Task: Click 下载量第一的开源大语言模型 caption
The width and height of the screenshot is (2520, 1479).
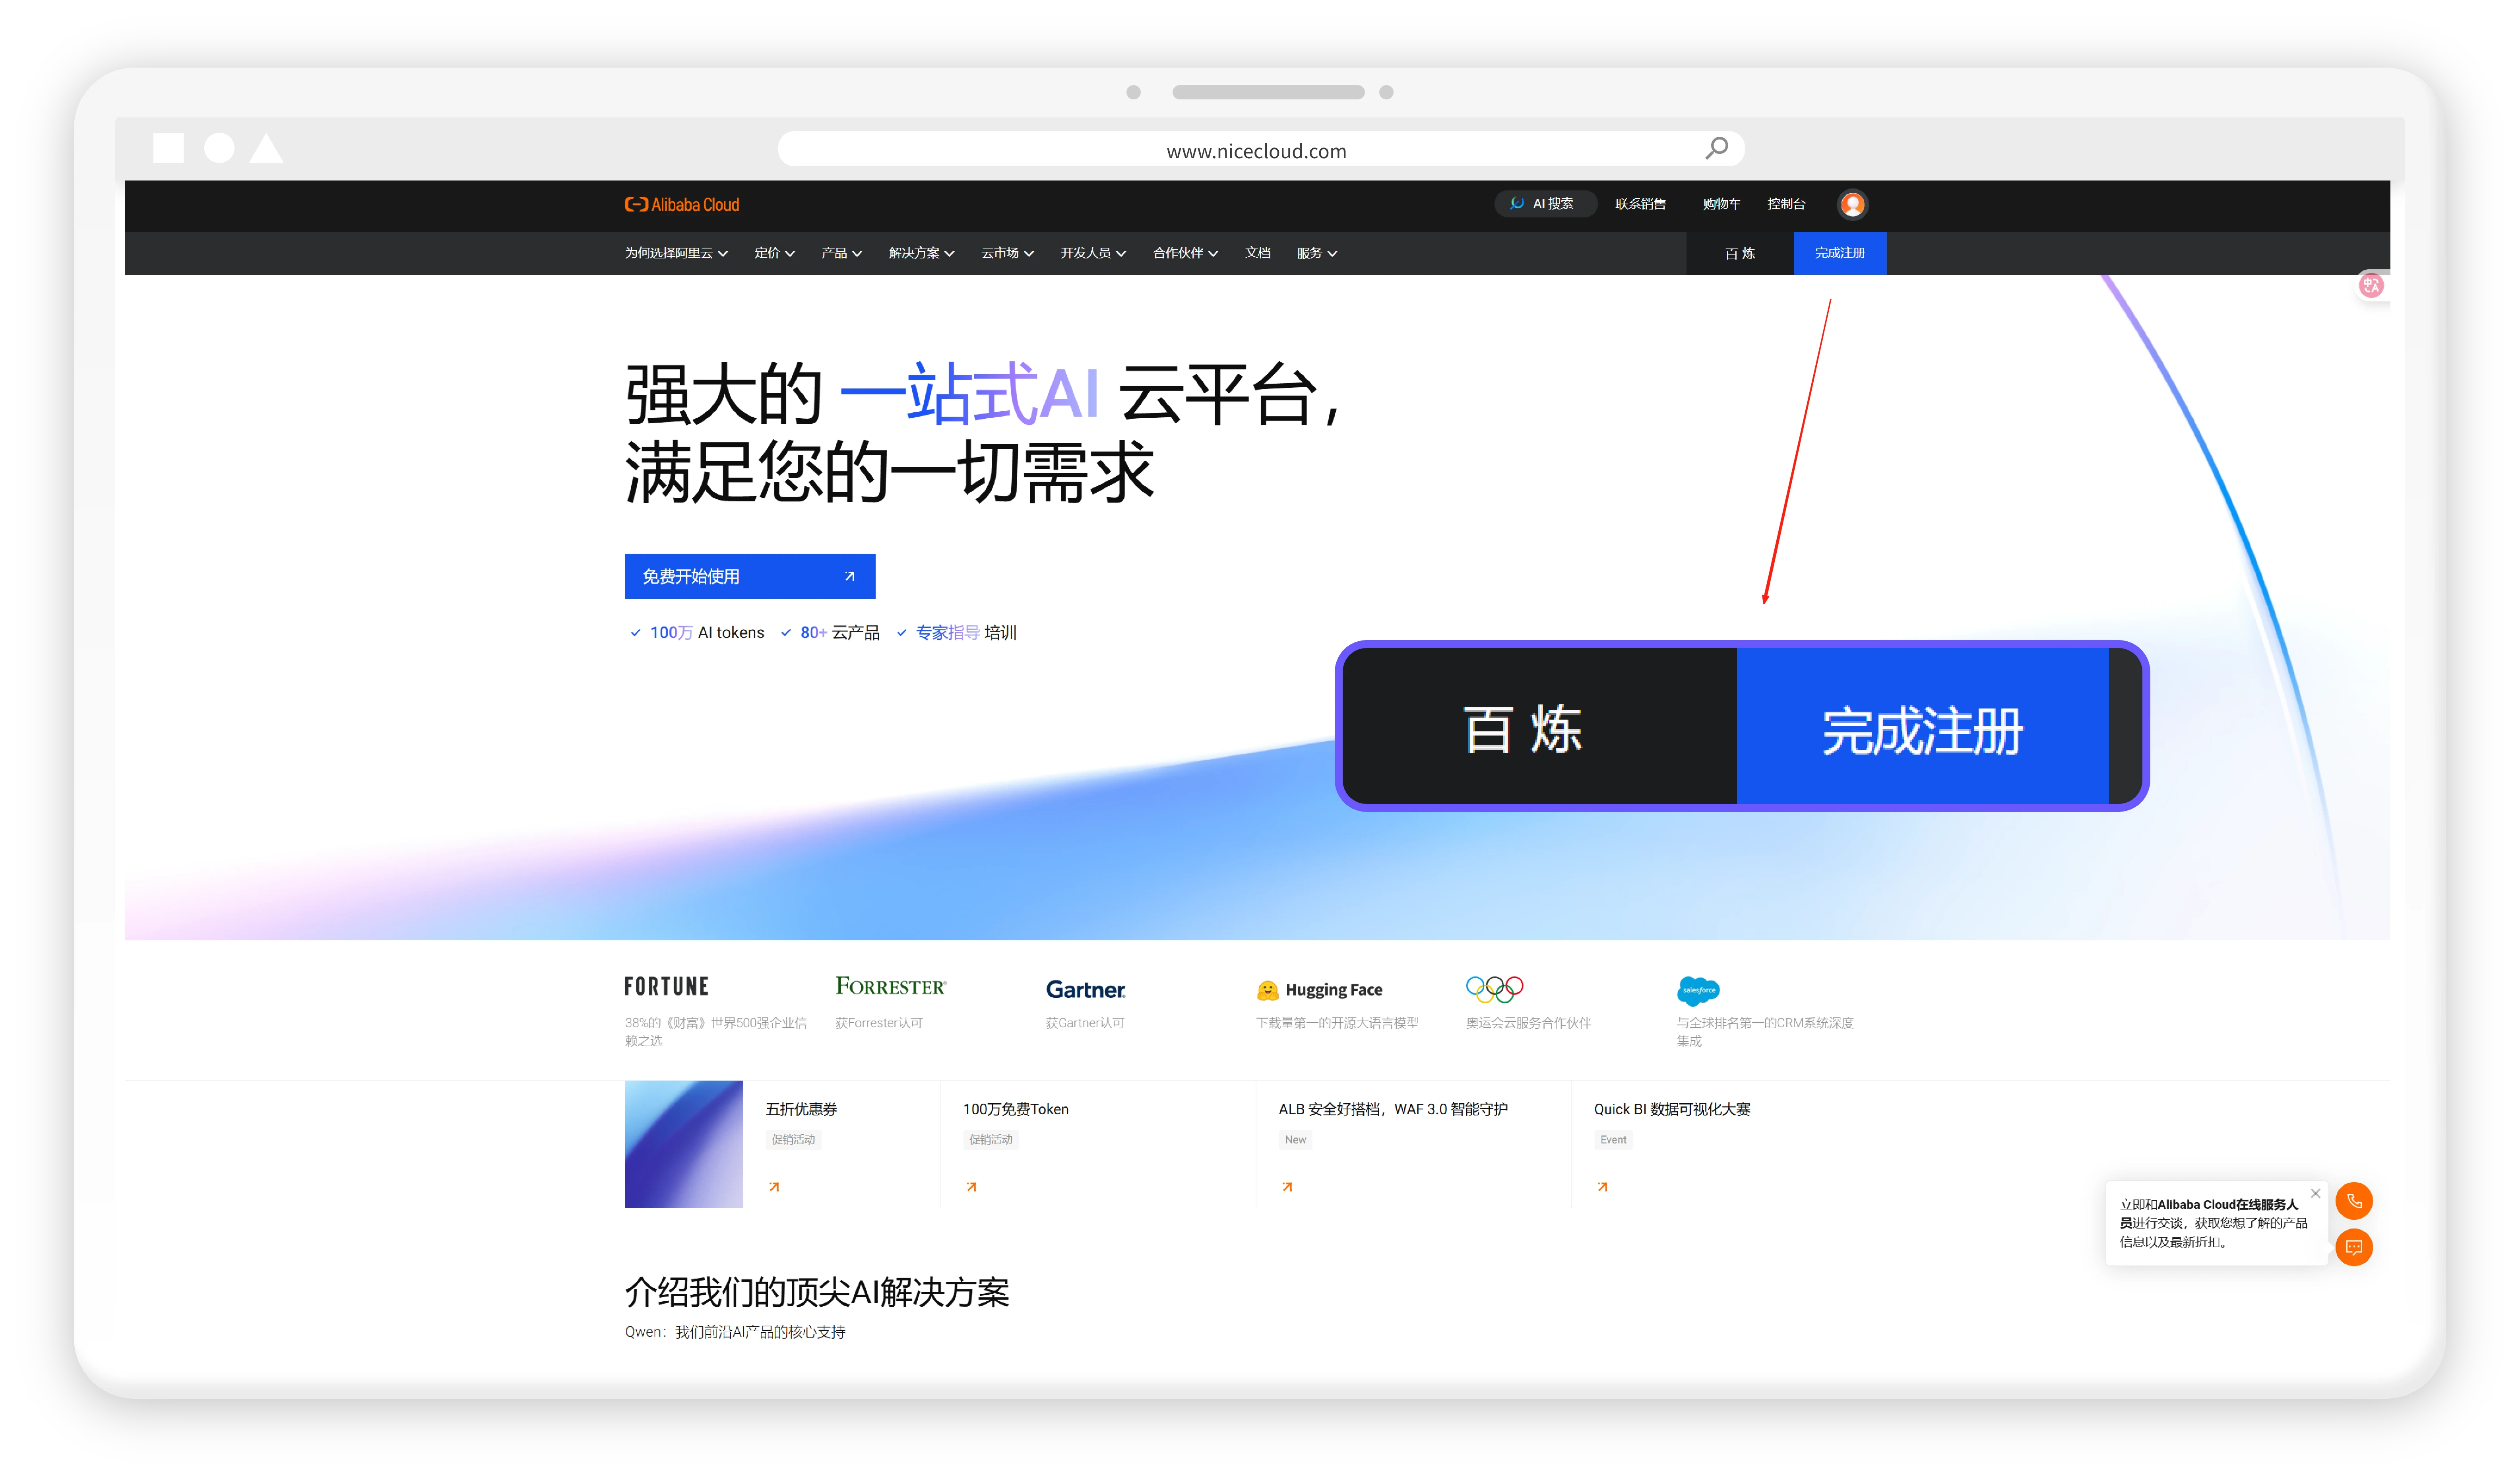Action: (x=1337, y=1022)
